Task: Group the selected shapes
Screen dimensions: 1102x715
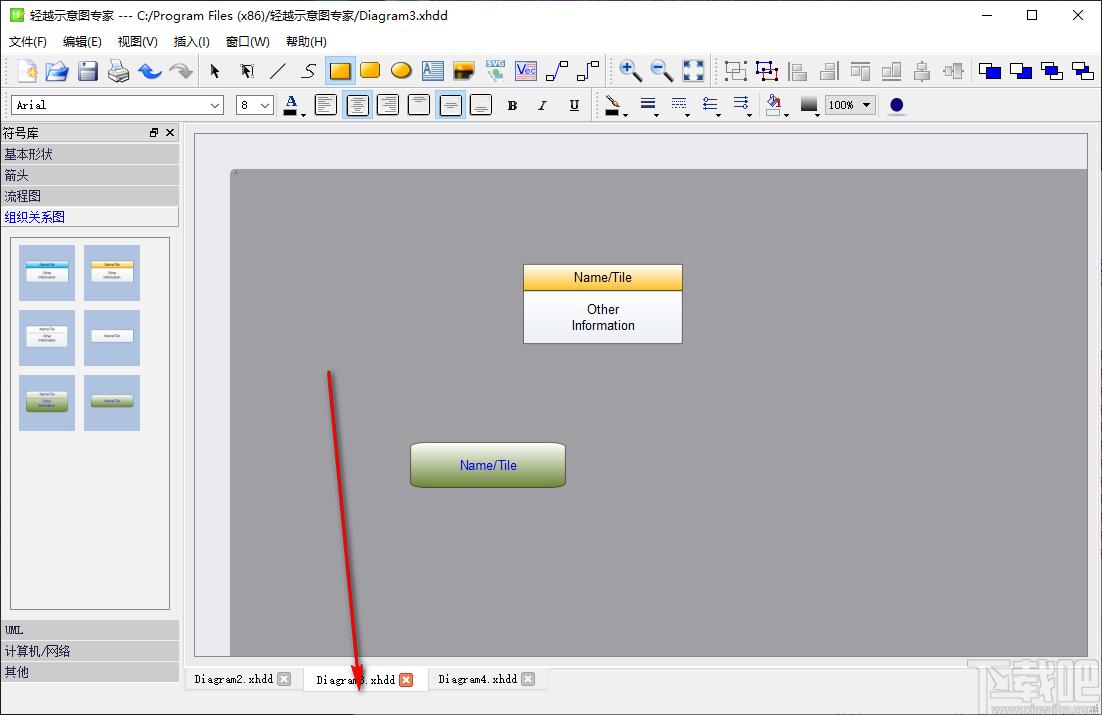Action: click(735, 71)
